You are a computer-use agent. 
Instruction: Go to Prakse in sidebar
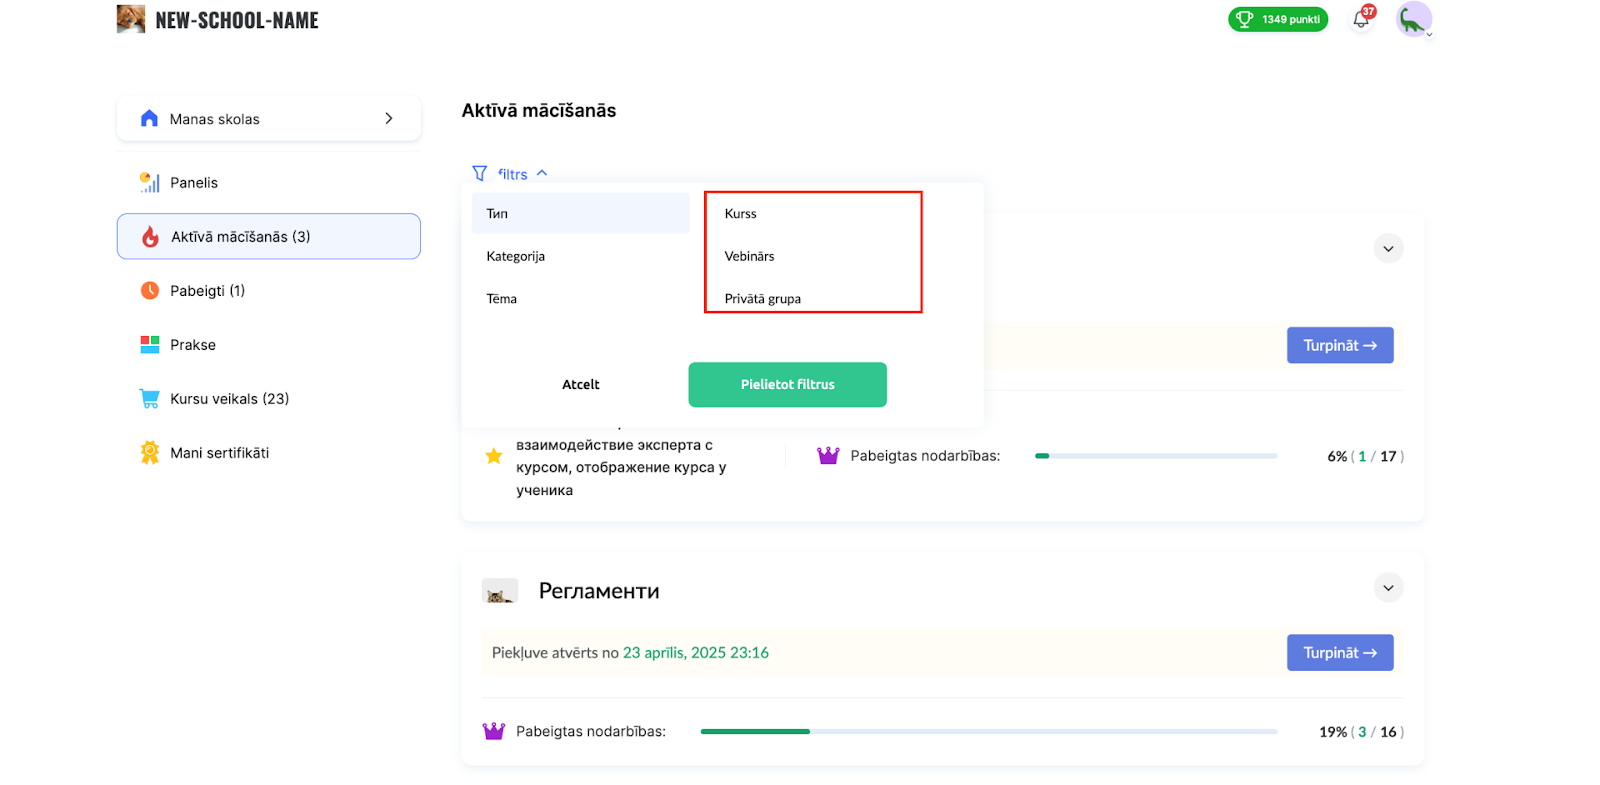[192, 345]
